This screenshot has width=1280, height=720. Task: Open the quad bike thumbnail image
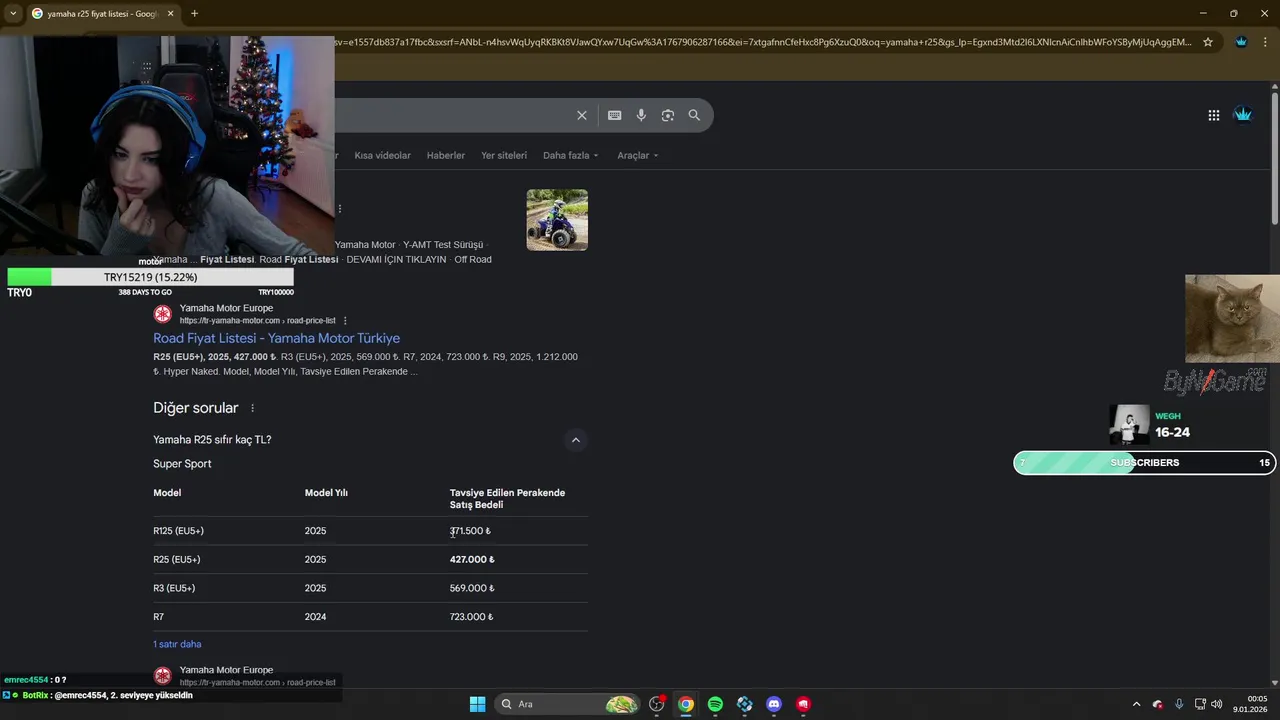click(557, 219)
